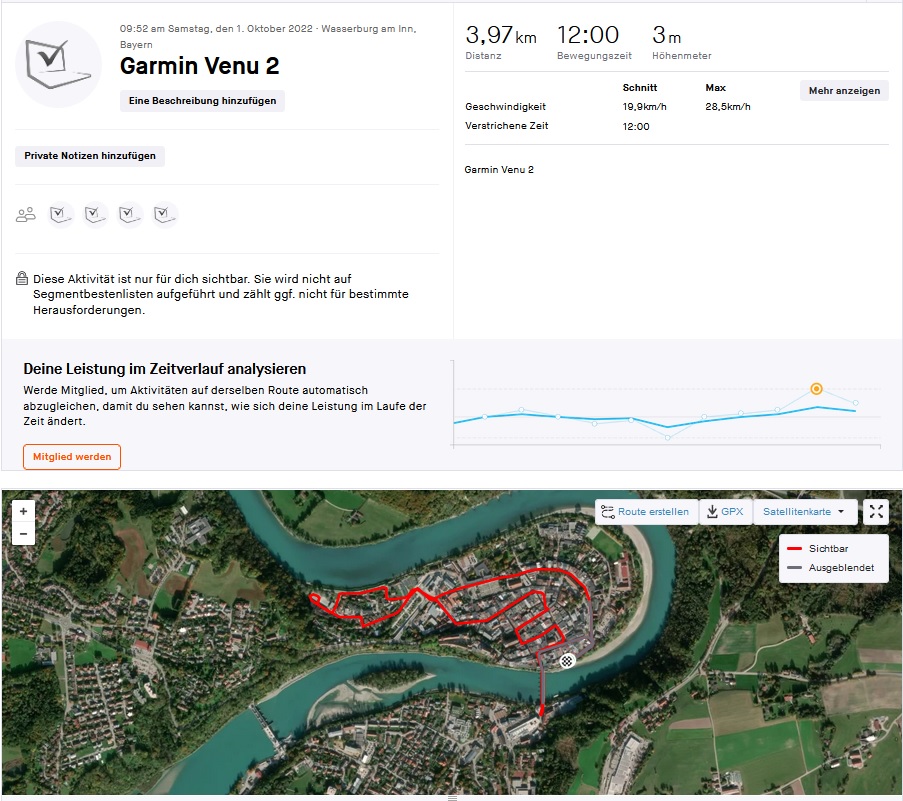Zoom in on the map

point(23,510)
